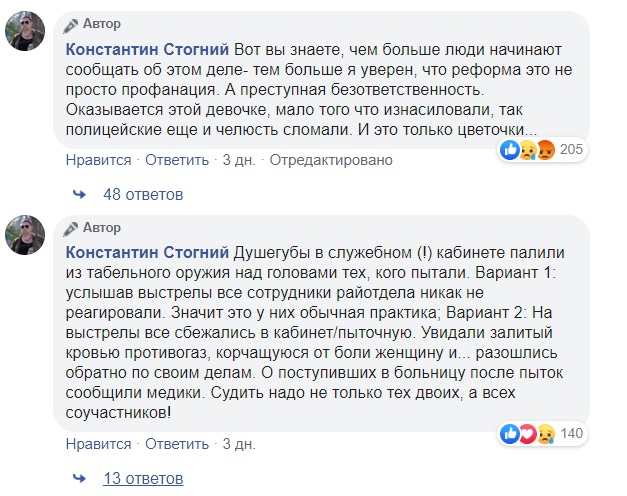Expand the 48 ответов replies thread
The width and height of the screenshot is (627, 496).
(x=139, y=193)
